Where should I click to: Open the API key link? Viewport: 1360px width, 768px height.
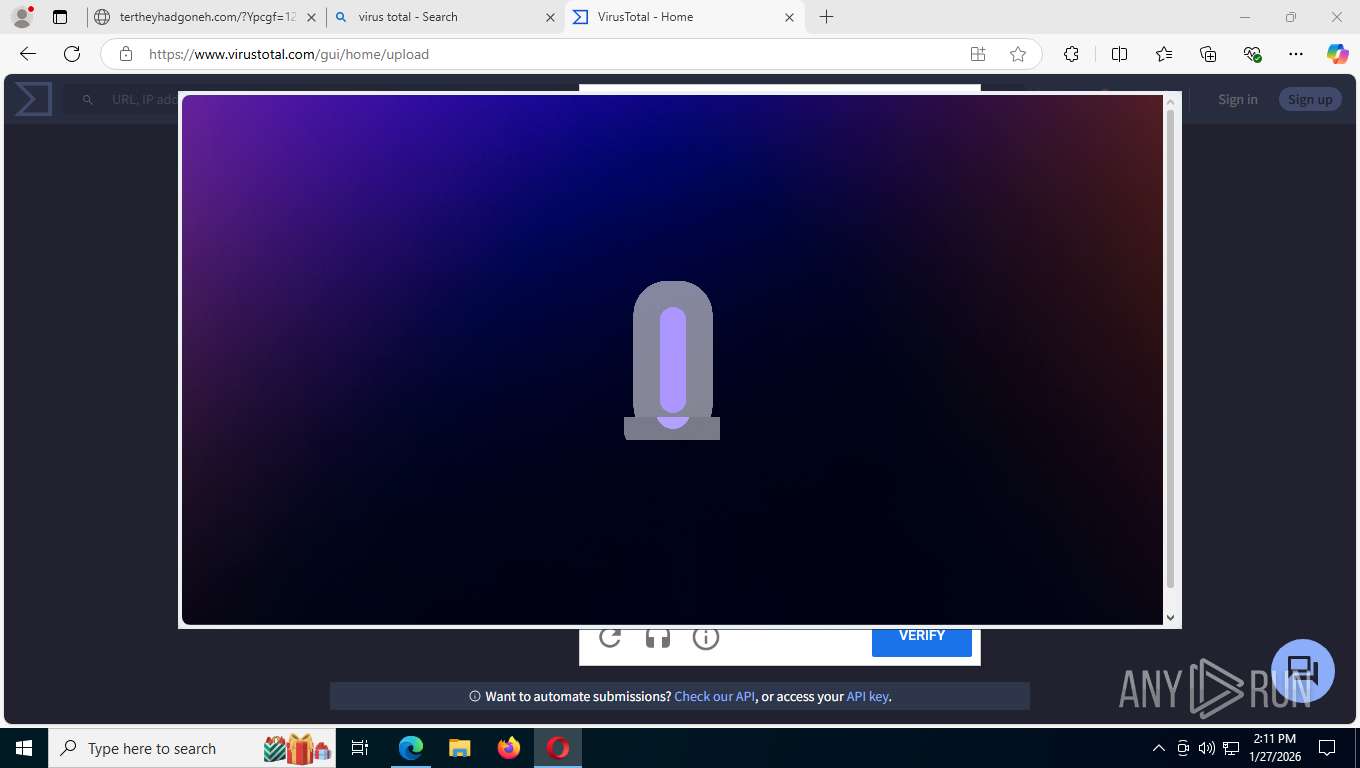[868, 696]
